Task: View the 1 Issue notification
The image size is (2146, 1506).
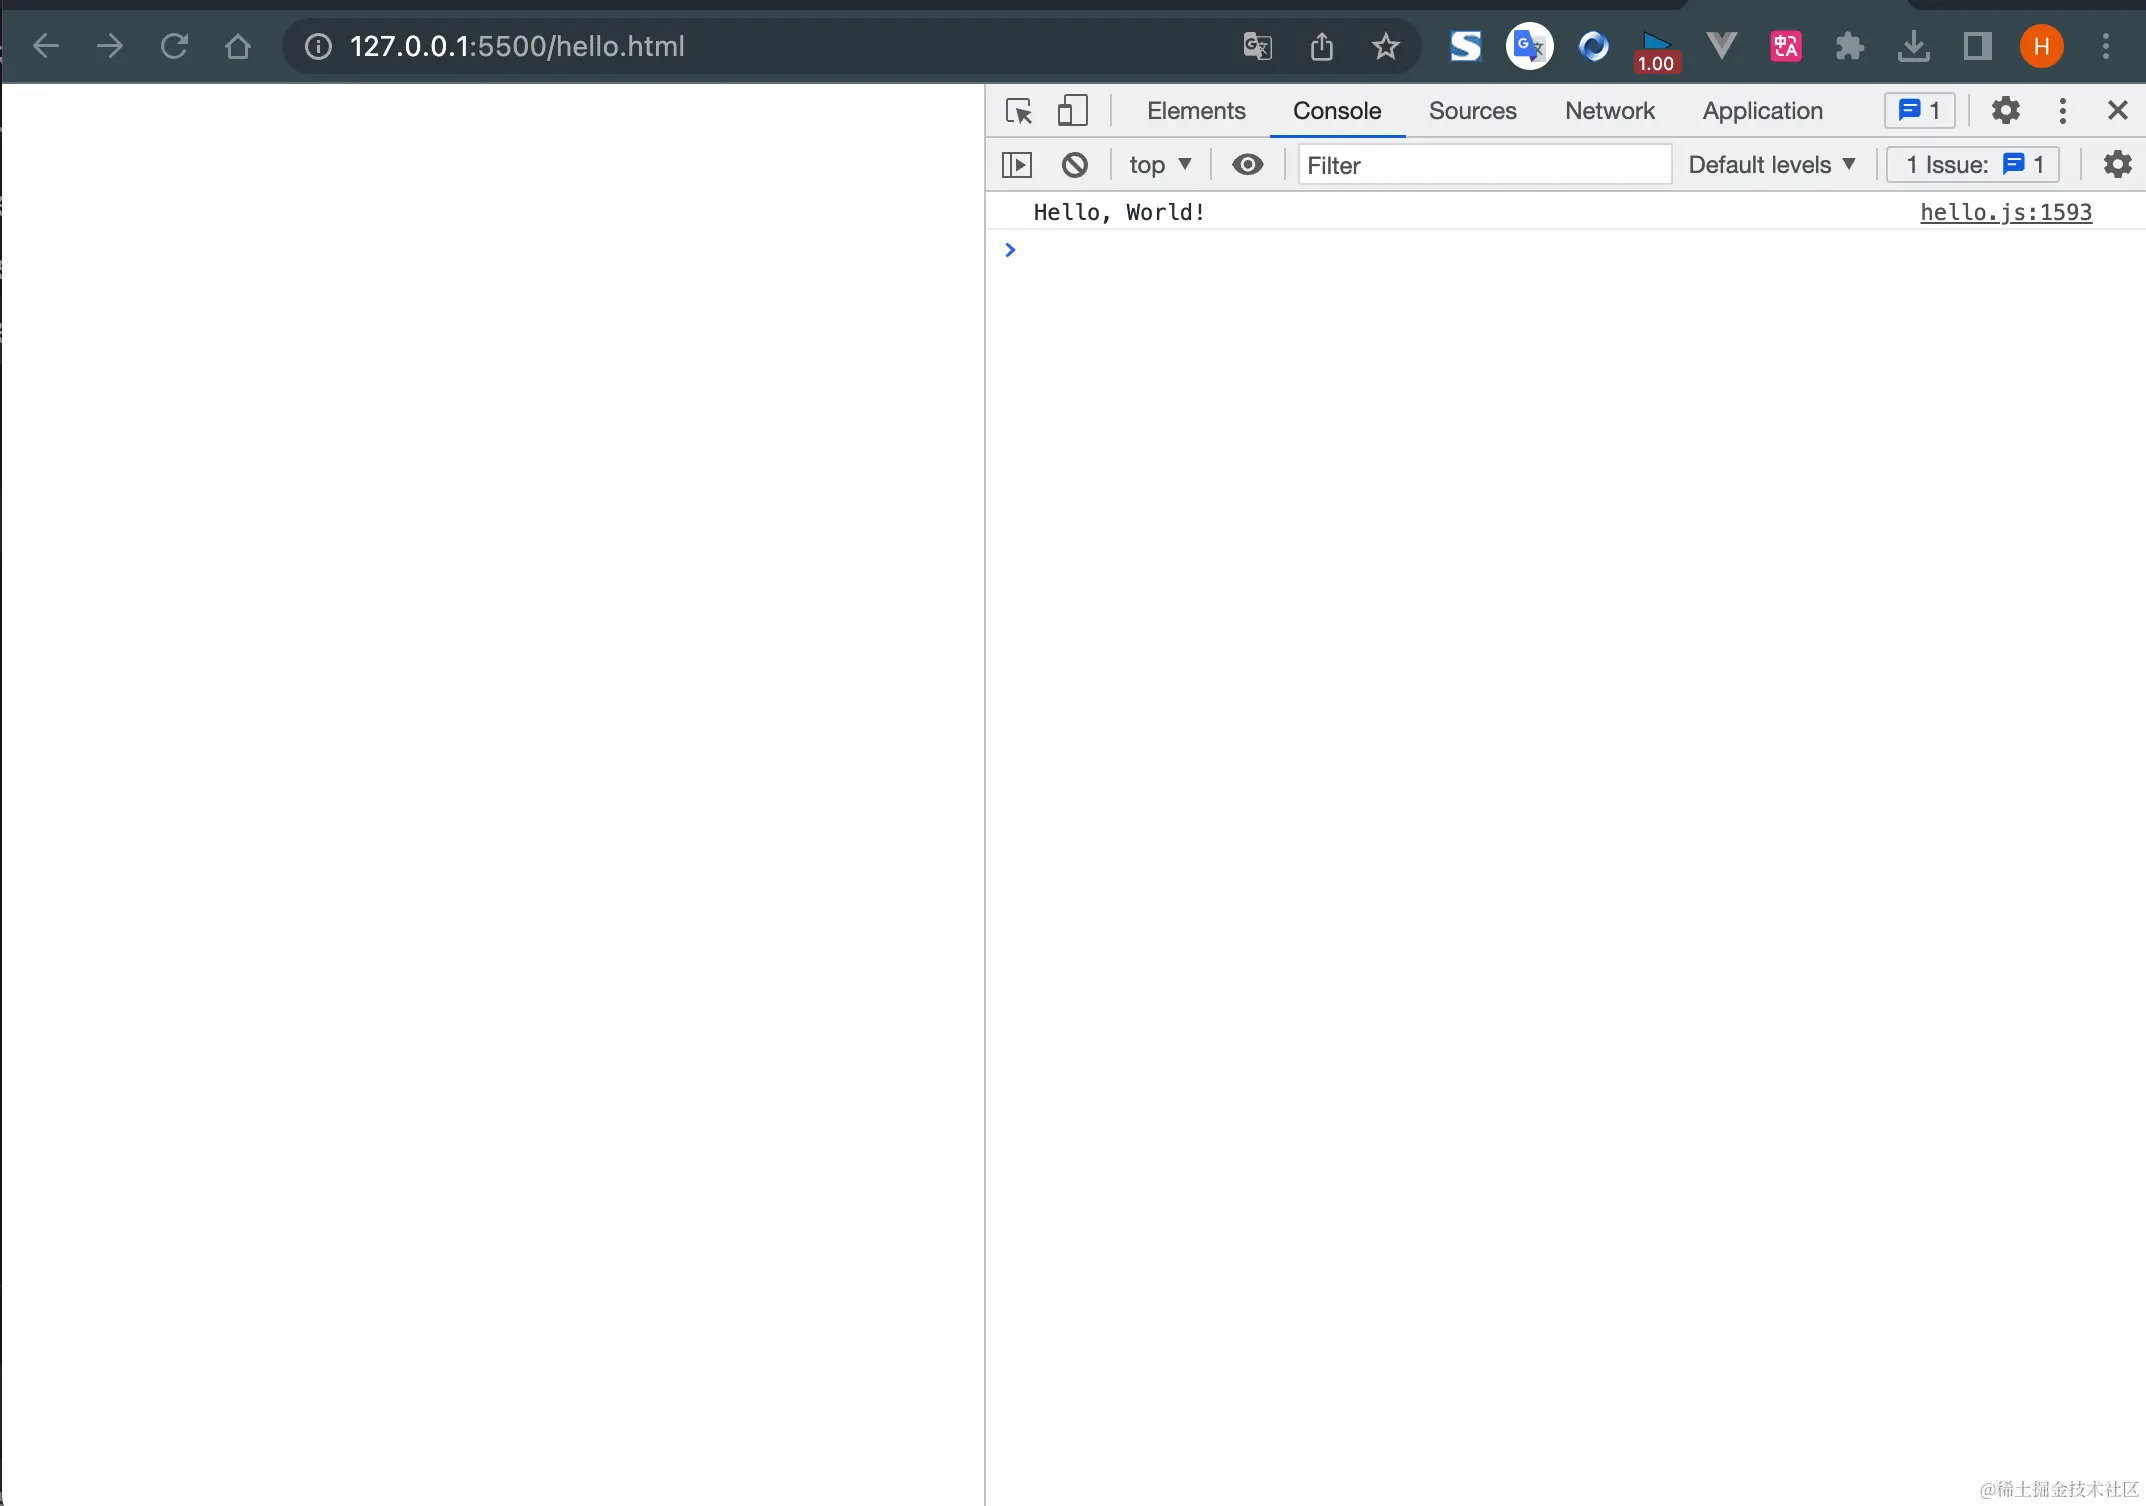Action: coord(1969,164)
